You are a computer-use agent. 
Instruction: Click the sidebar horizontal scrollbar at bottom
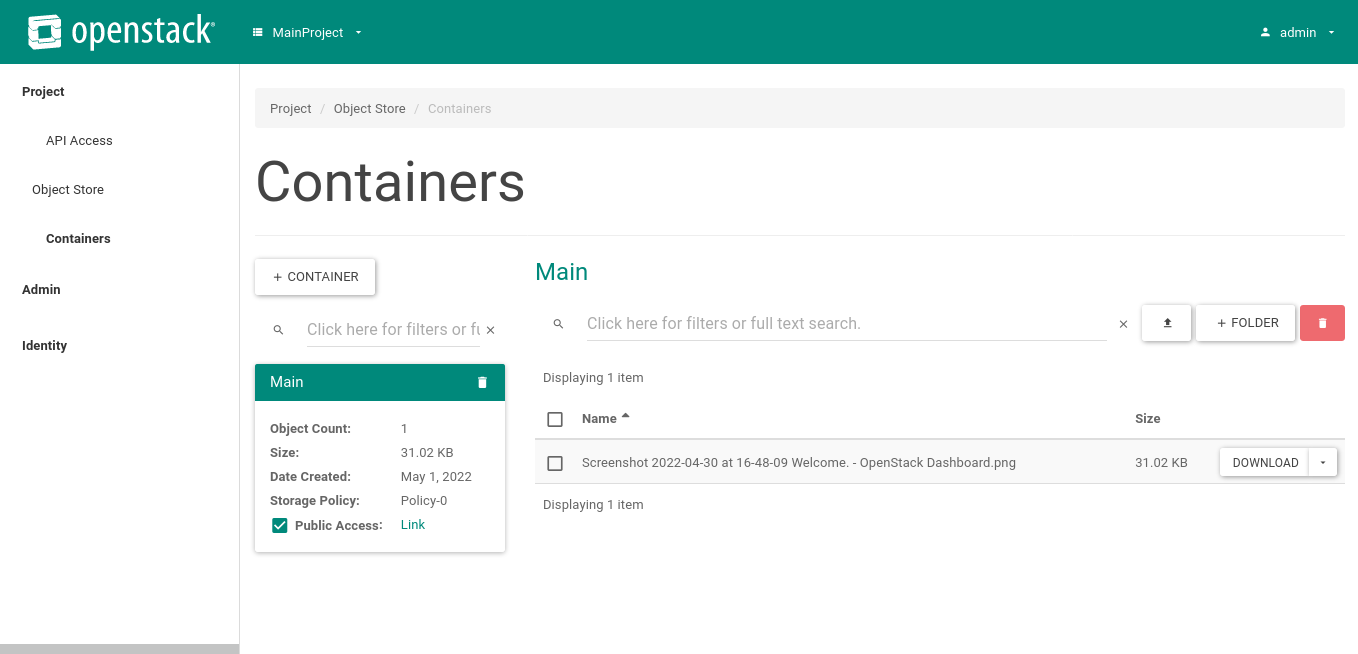pyautogui.click(x=119, y=649)
